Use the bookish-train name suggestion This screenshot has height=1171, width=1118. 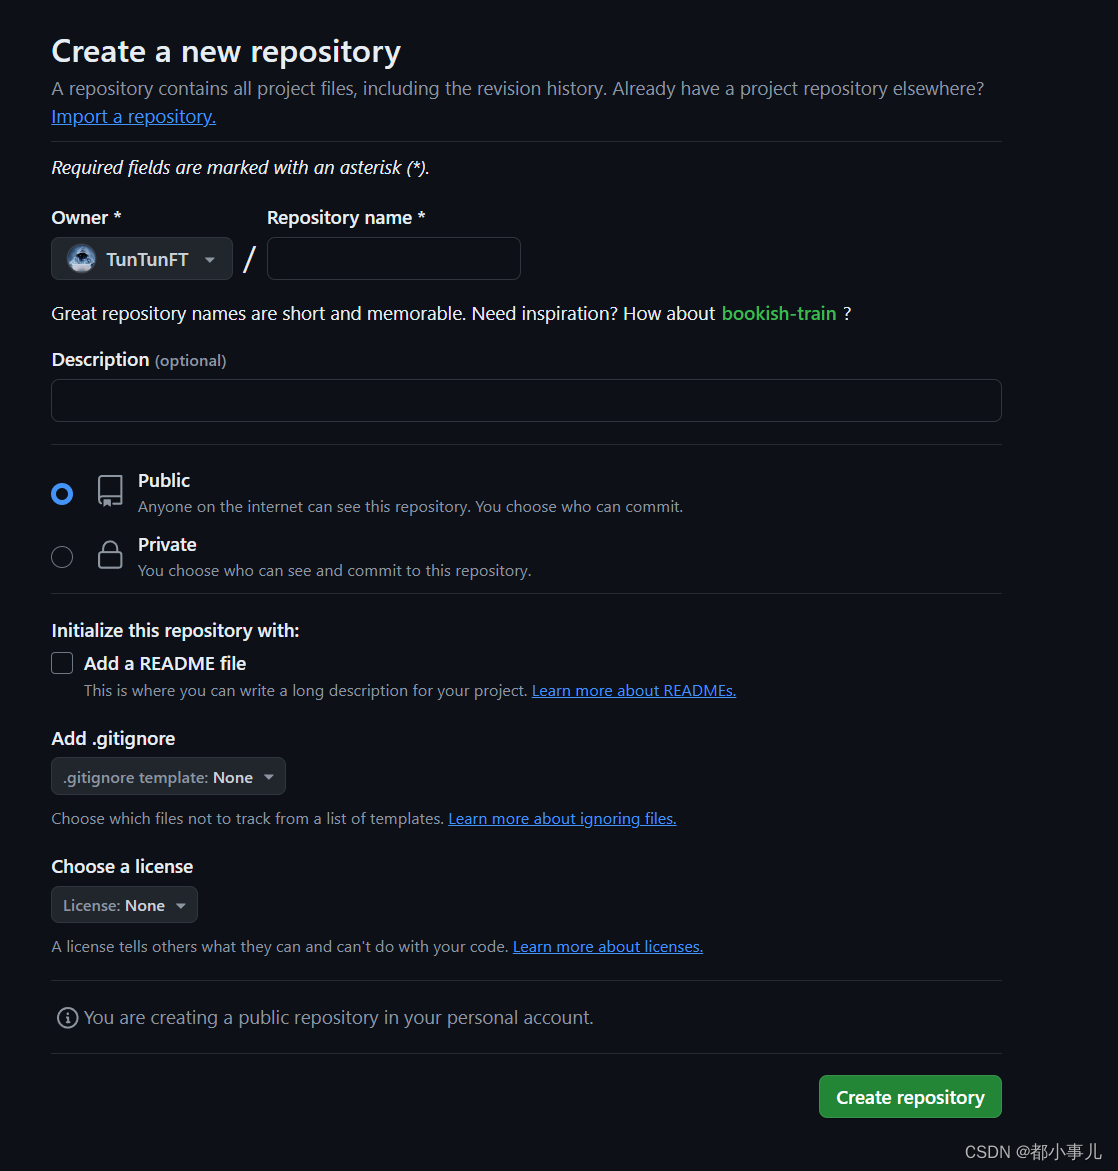point(778,314)
